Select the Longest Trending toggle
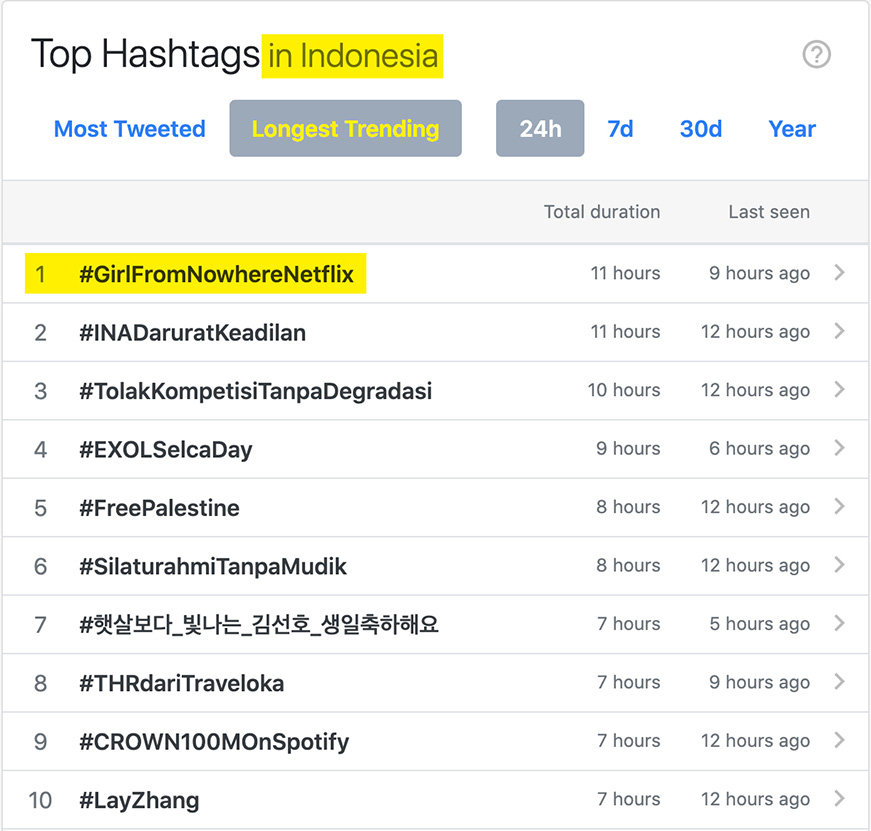 point(345,129)
